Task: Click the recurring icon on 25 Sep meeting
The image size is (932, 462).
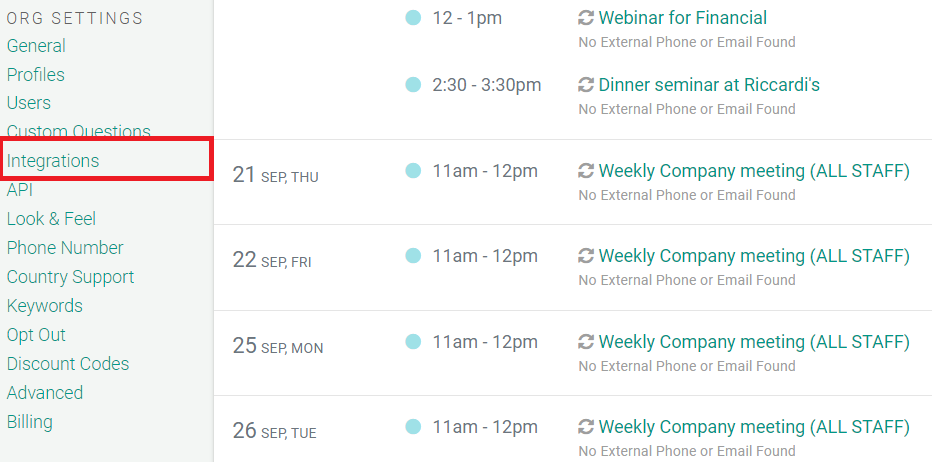Action: 586,342
